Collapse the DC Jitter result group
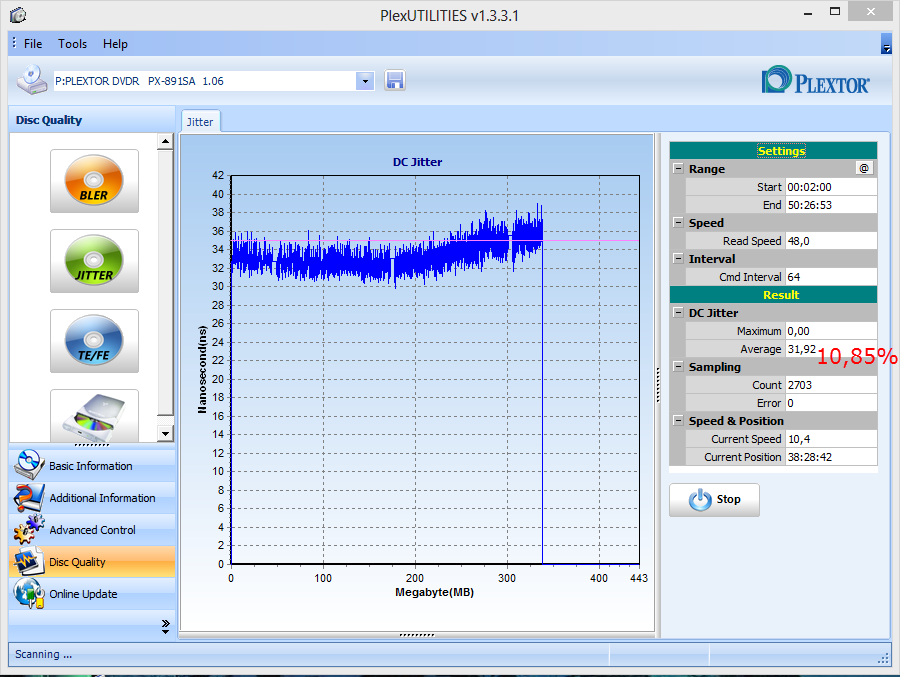The height and width of the screenshot is (677, 900). (x=678, y=313)
